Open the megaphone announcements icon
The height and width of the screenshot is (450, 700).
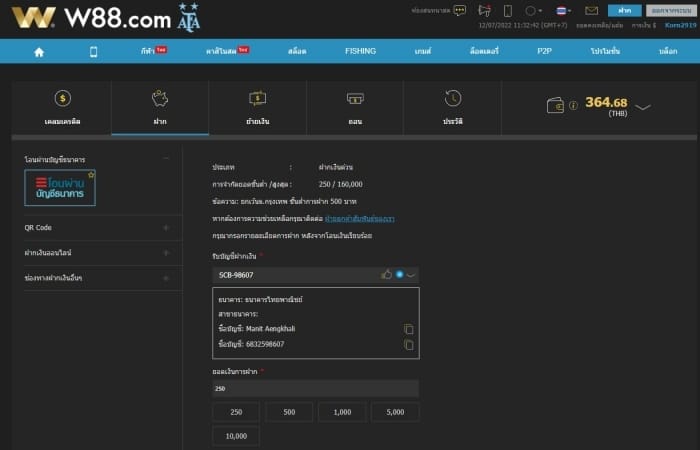pyautogui.click(x=484, y=10)
